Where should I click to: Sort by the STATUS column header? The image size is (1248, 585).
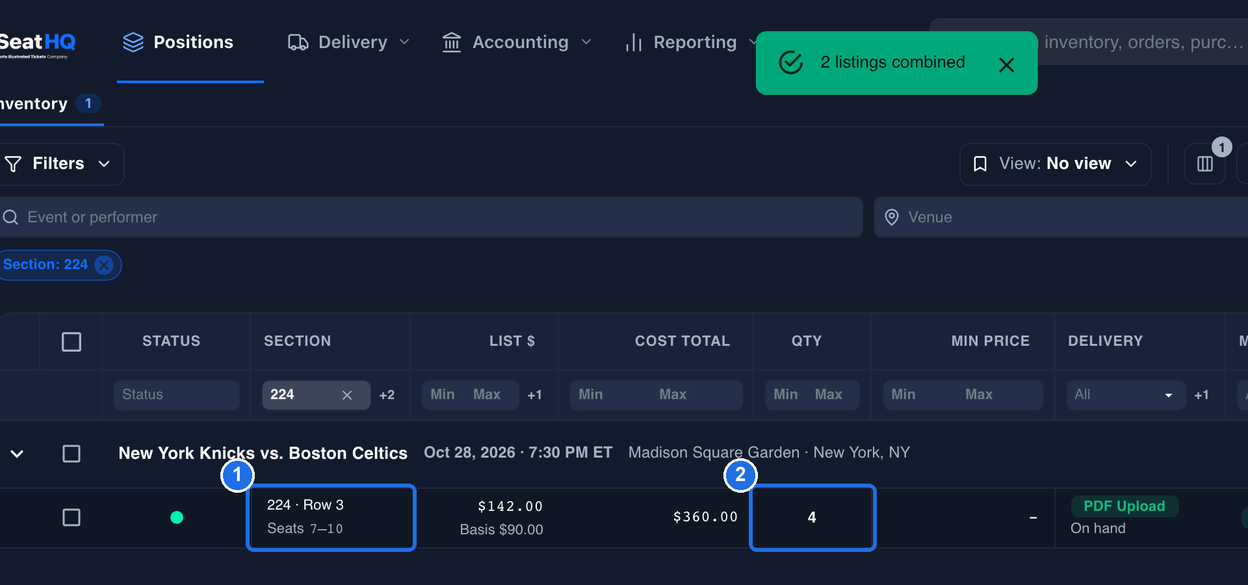(x=171, y=341)
